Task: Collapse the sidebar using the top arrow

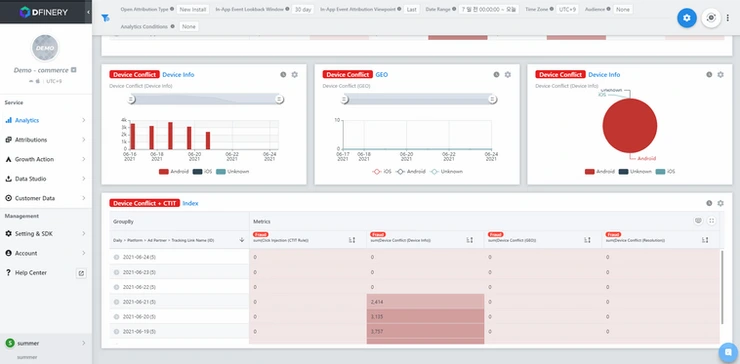Action: click(88, 12)
